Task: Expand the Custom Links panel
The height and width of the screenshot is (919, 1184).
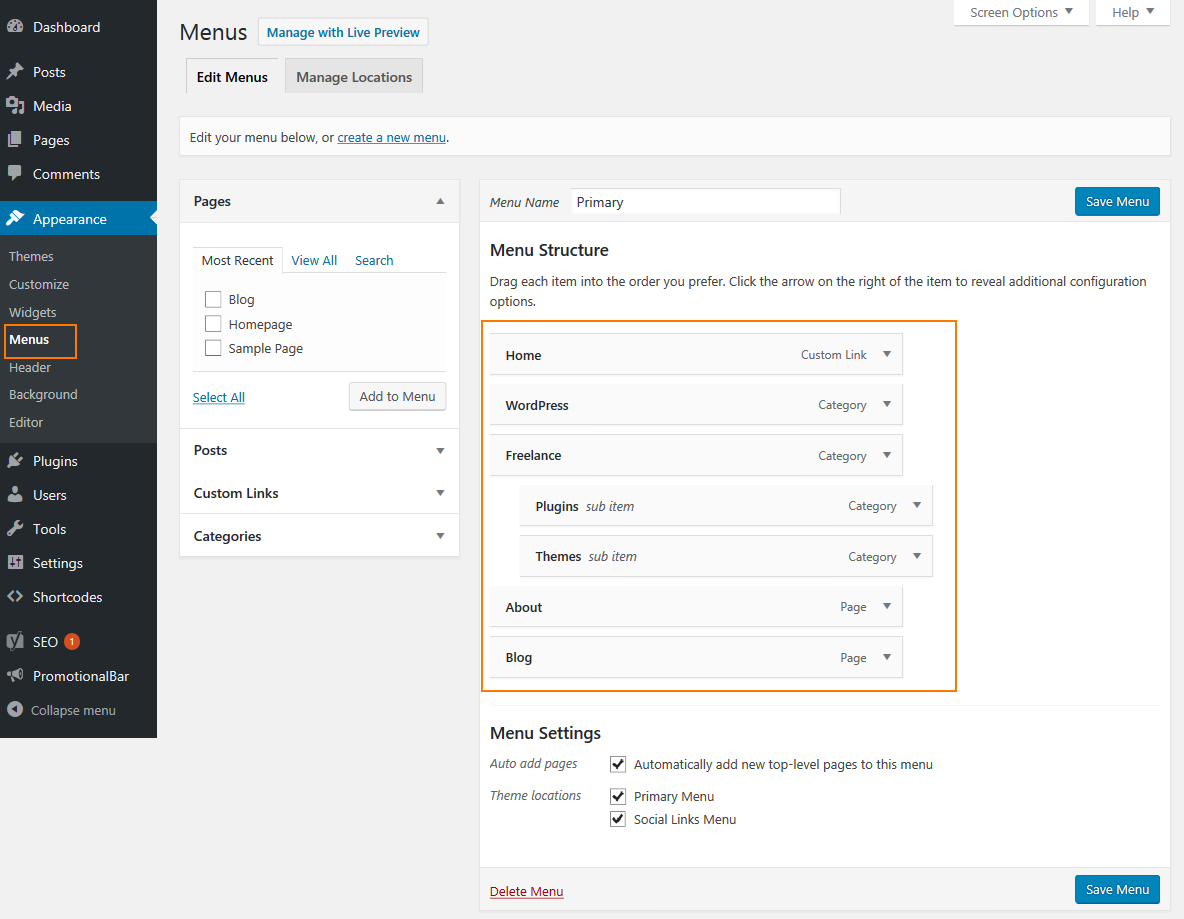Action: [x=440, y=493]
